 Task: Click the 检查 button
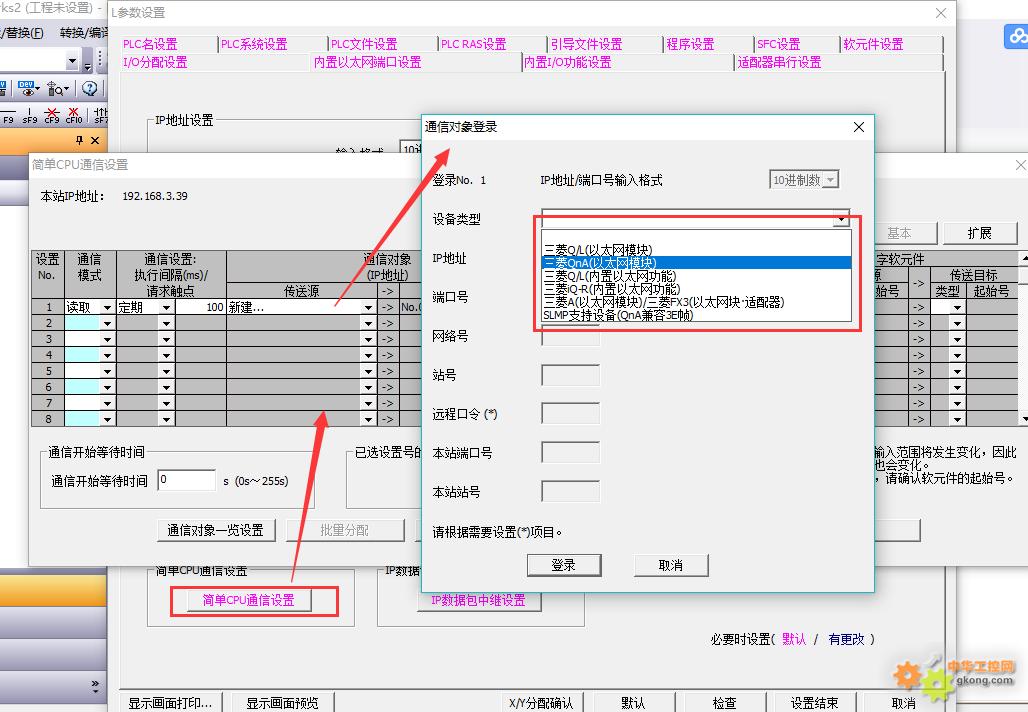click(x=724, y=703)
